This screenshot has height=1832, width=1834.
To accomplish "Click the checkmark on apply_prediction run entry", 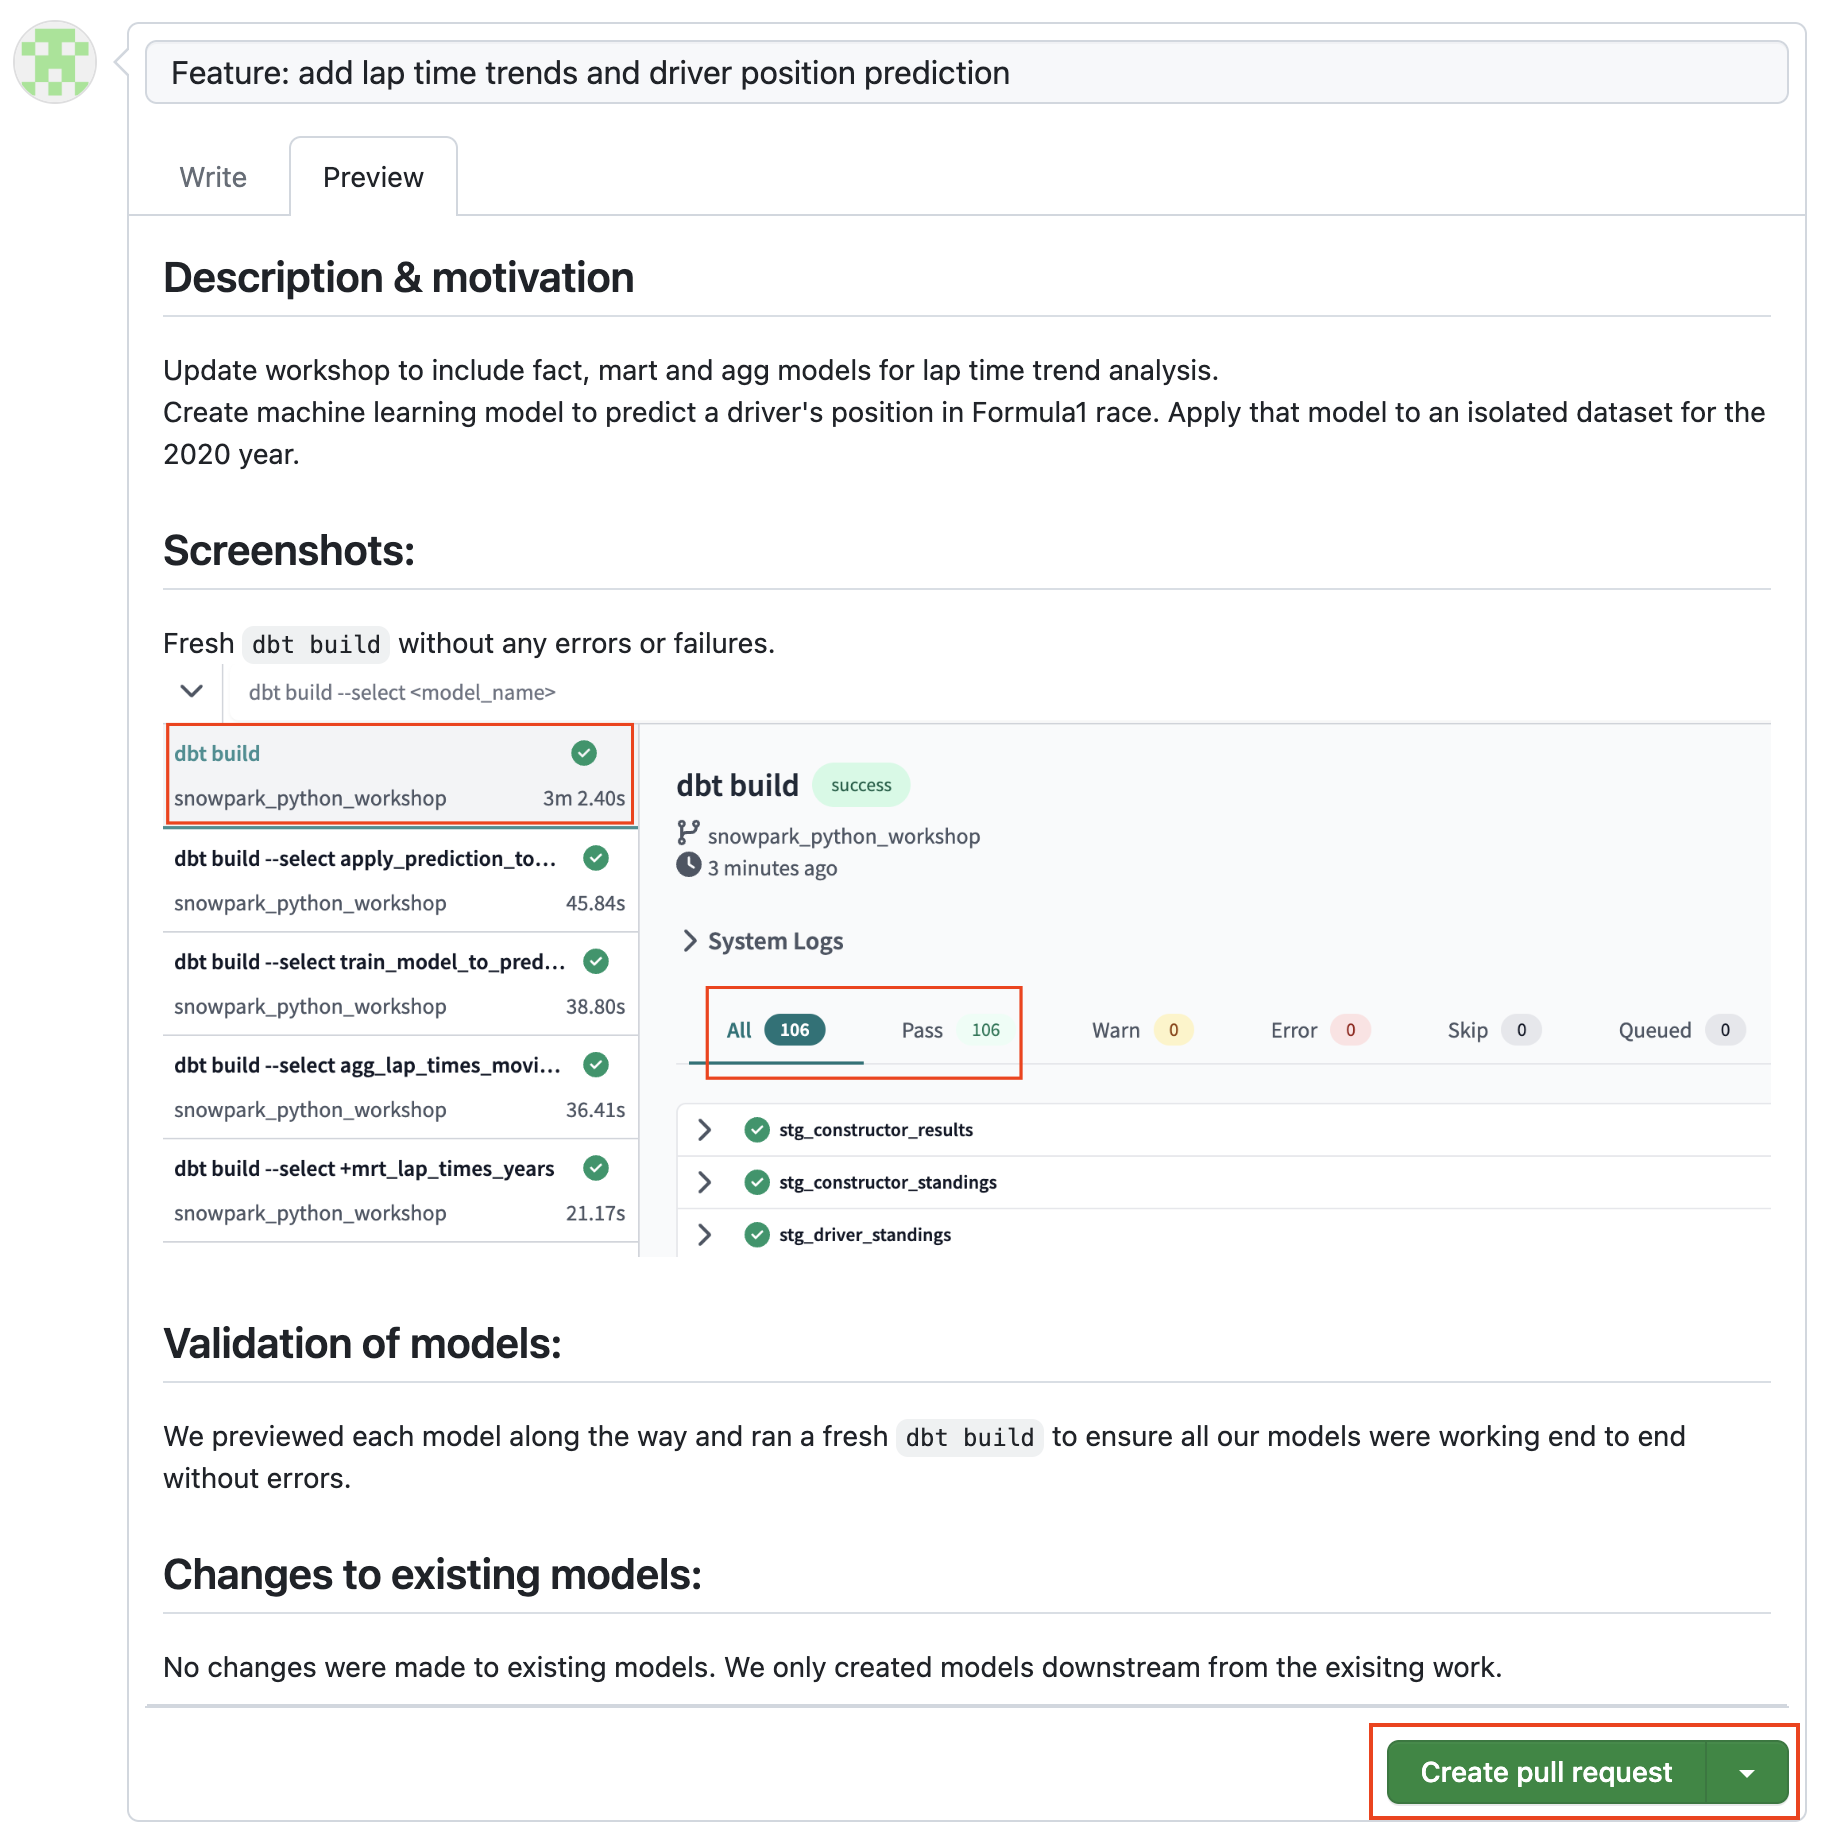I will coord(596,858).
